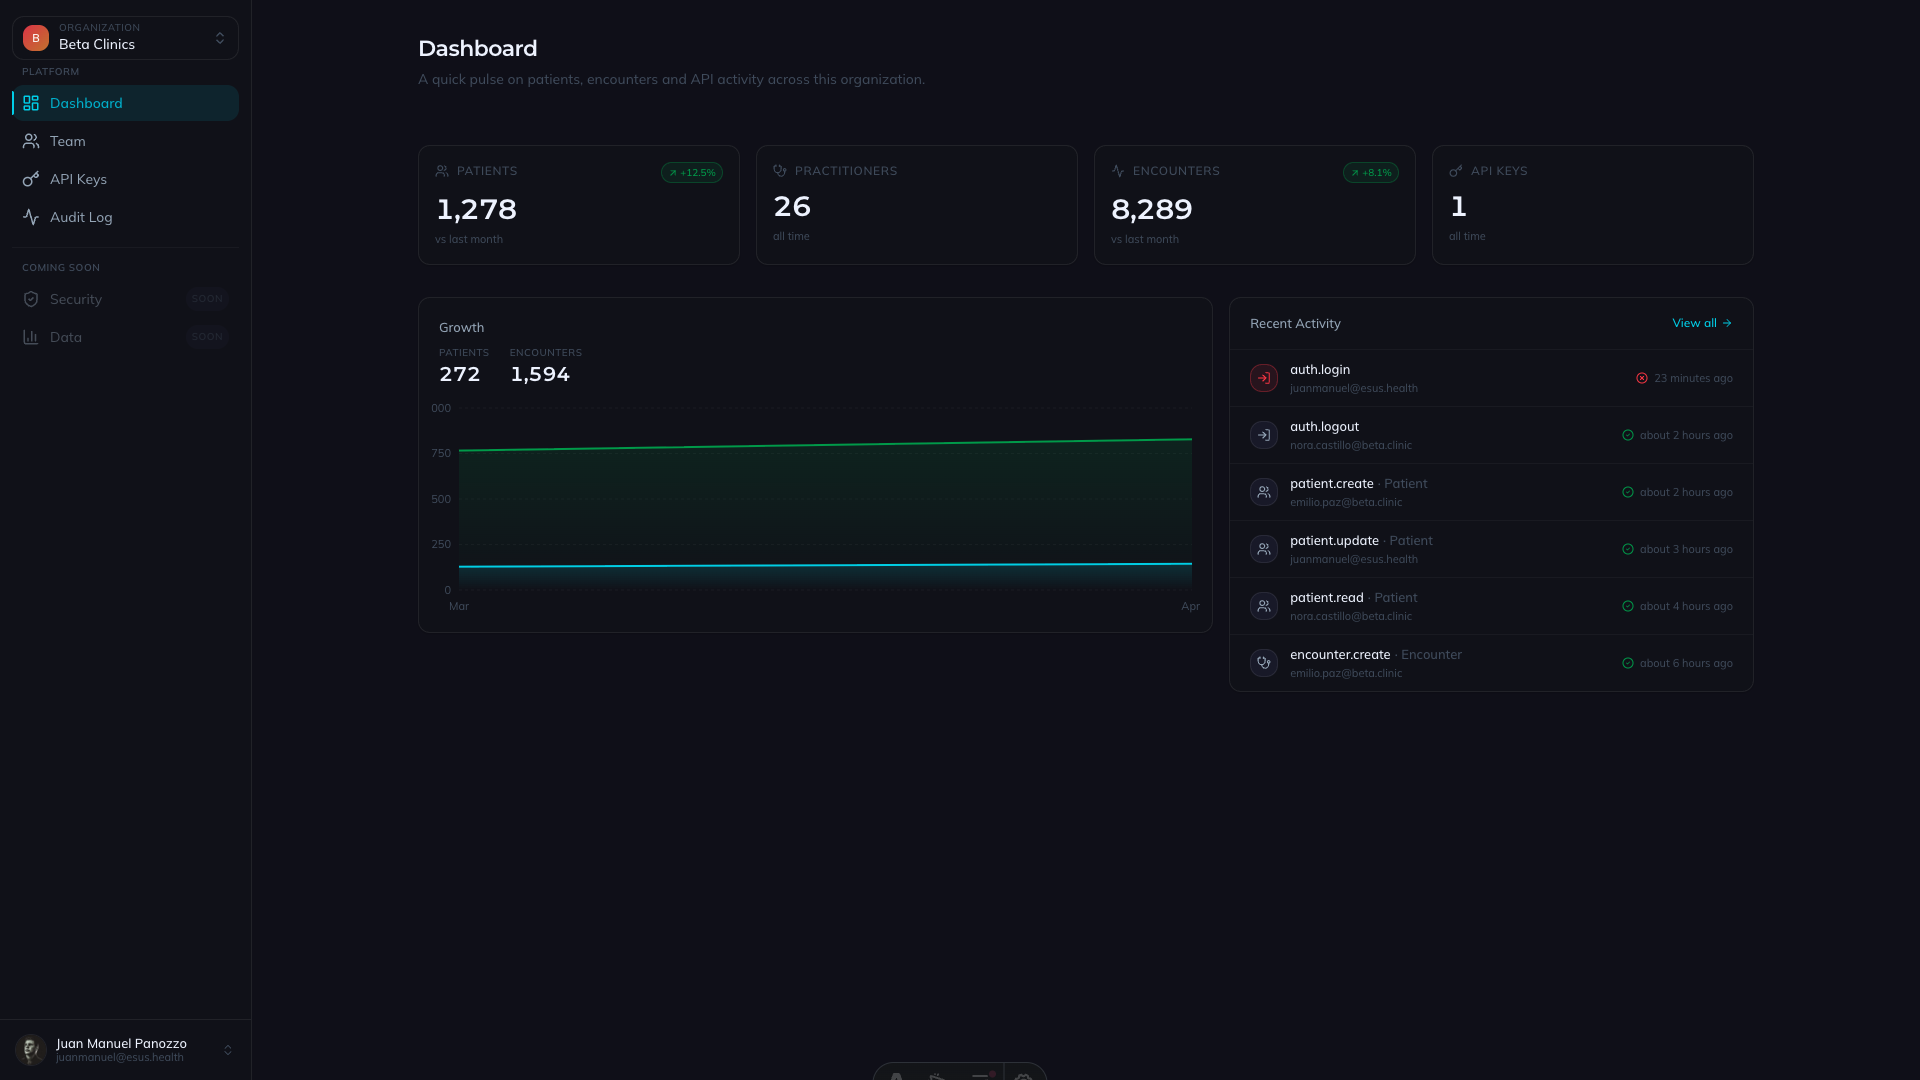
Task: Click the 750 label on the chart y-axis
Action: [441, 453]
